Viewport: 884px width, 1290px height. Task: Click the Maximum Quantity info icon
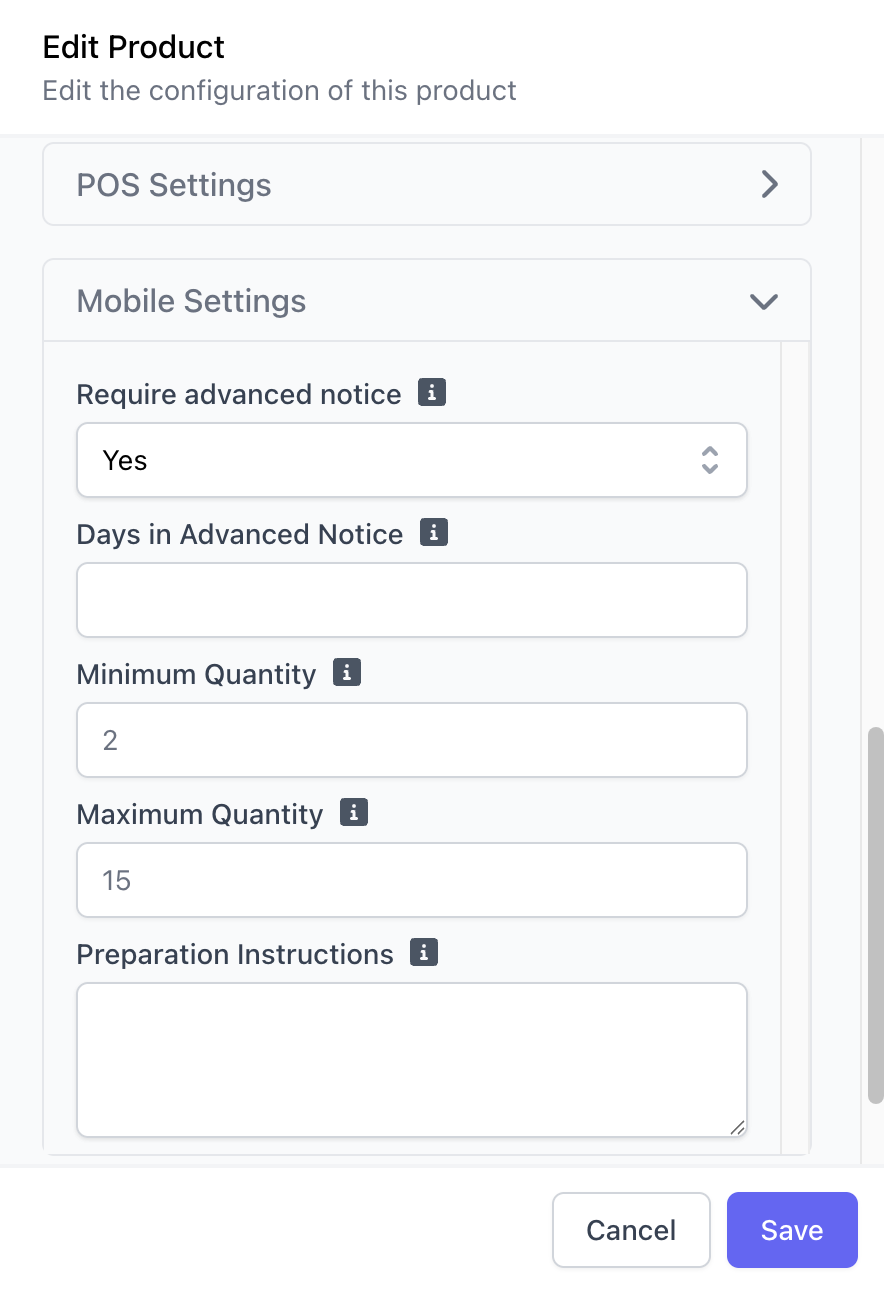354,813
